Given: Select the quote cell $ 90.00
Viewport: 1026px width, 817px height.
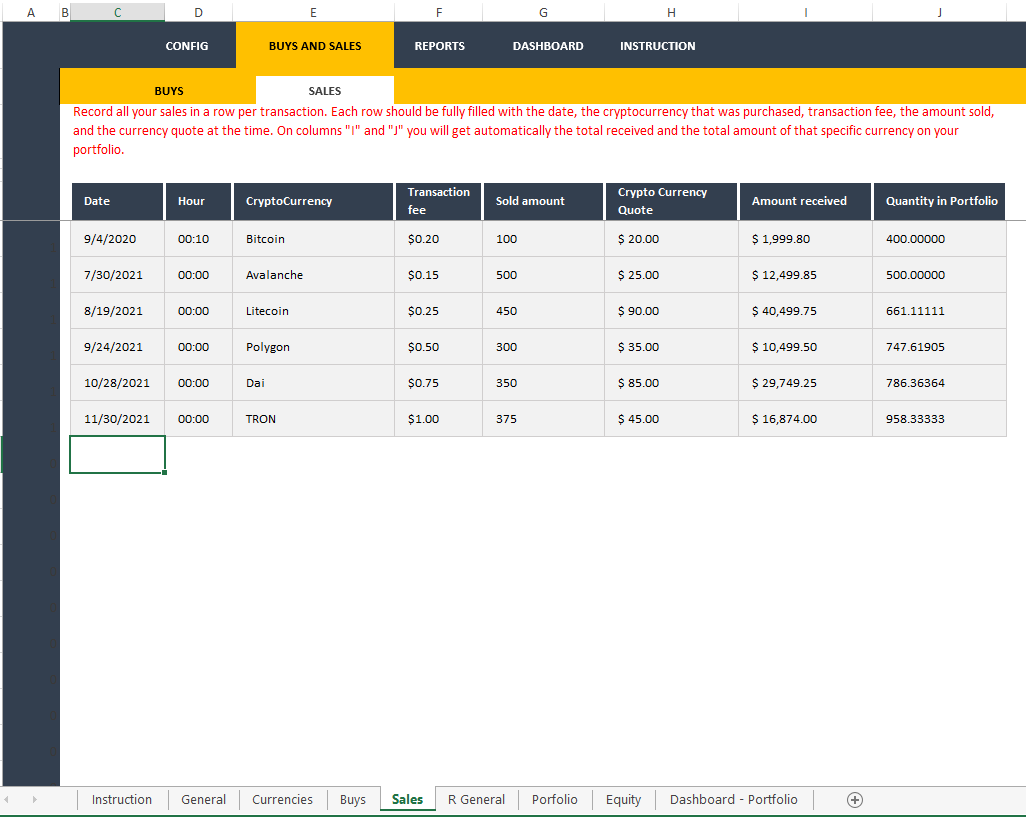Looking at the screenshot, I should tap(671, 311).
